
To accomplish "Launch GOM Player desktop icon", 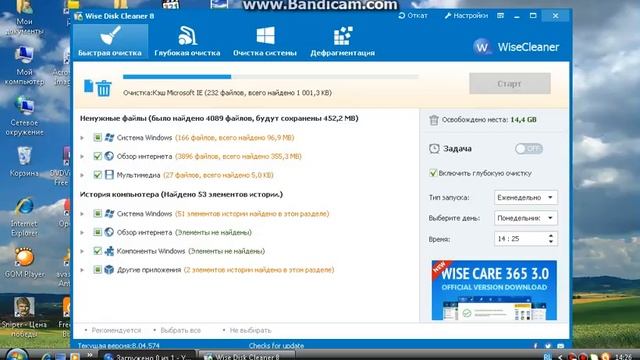I will [24, 263].
